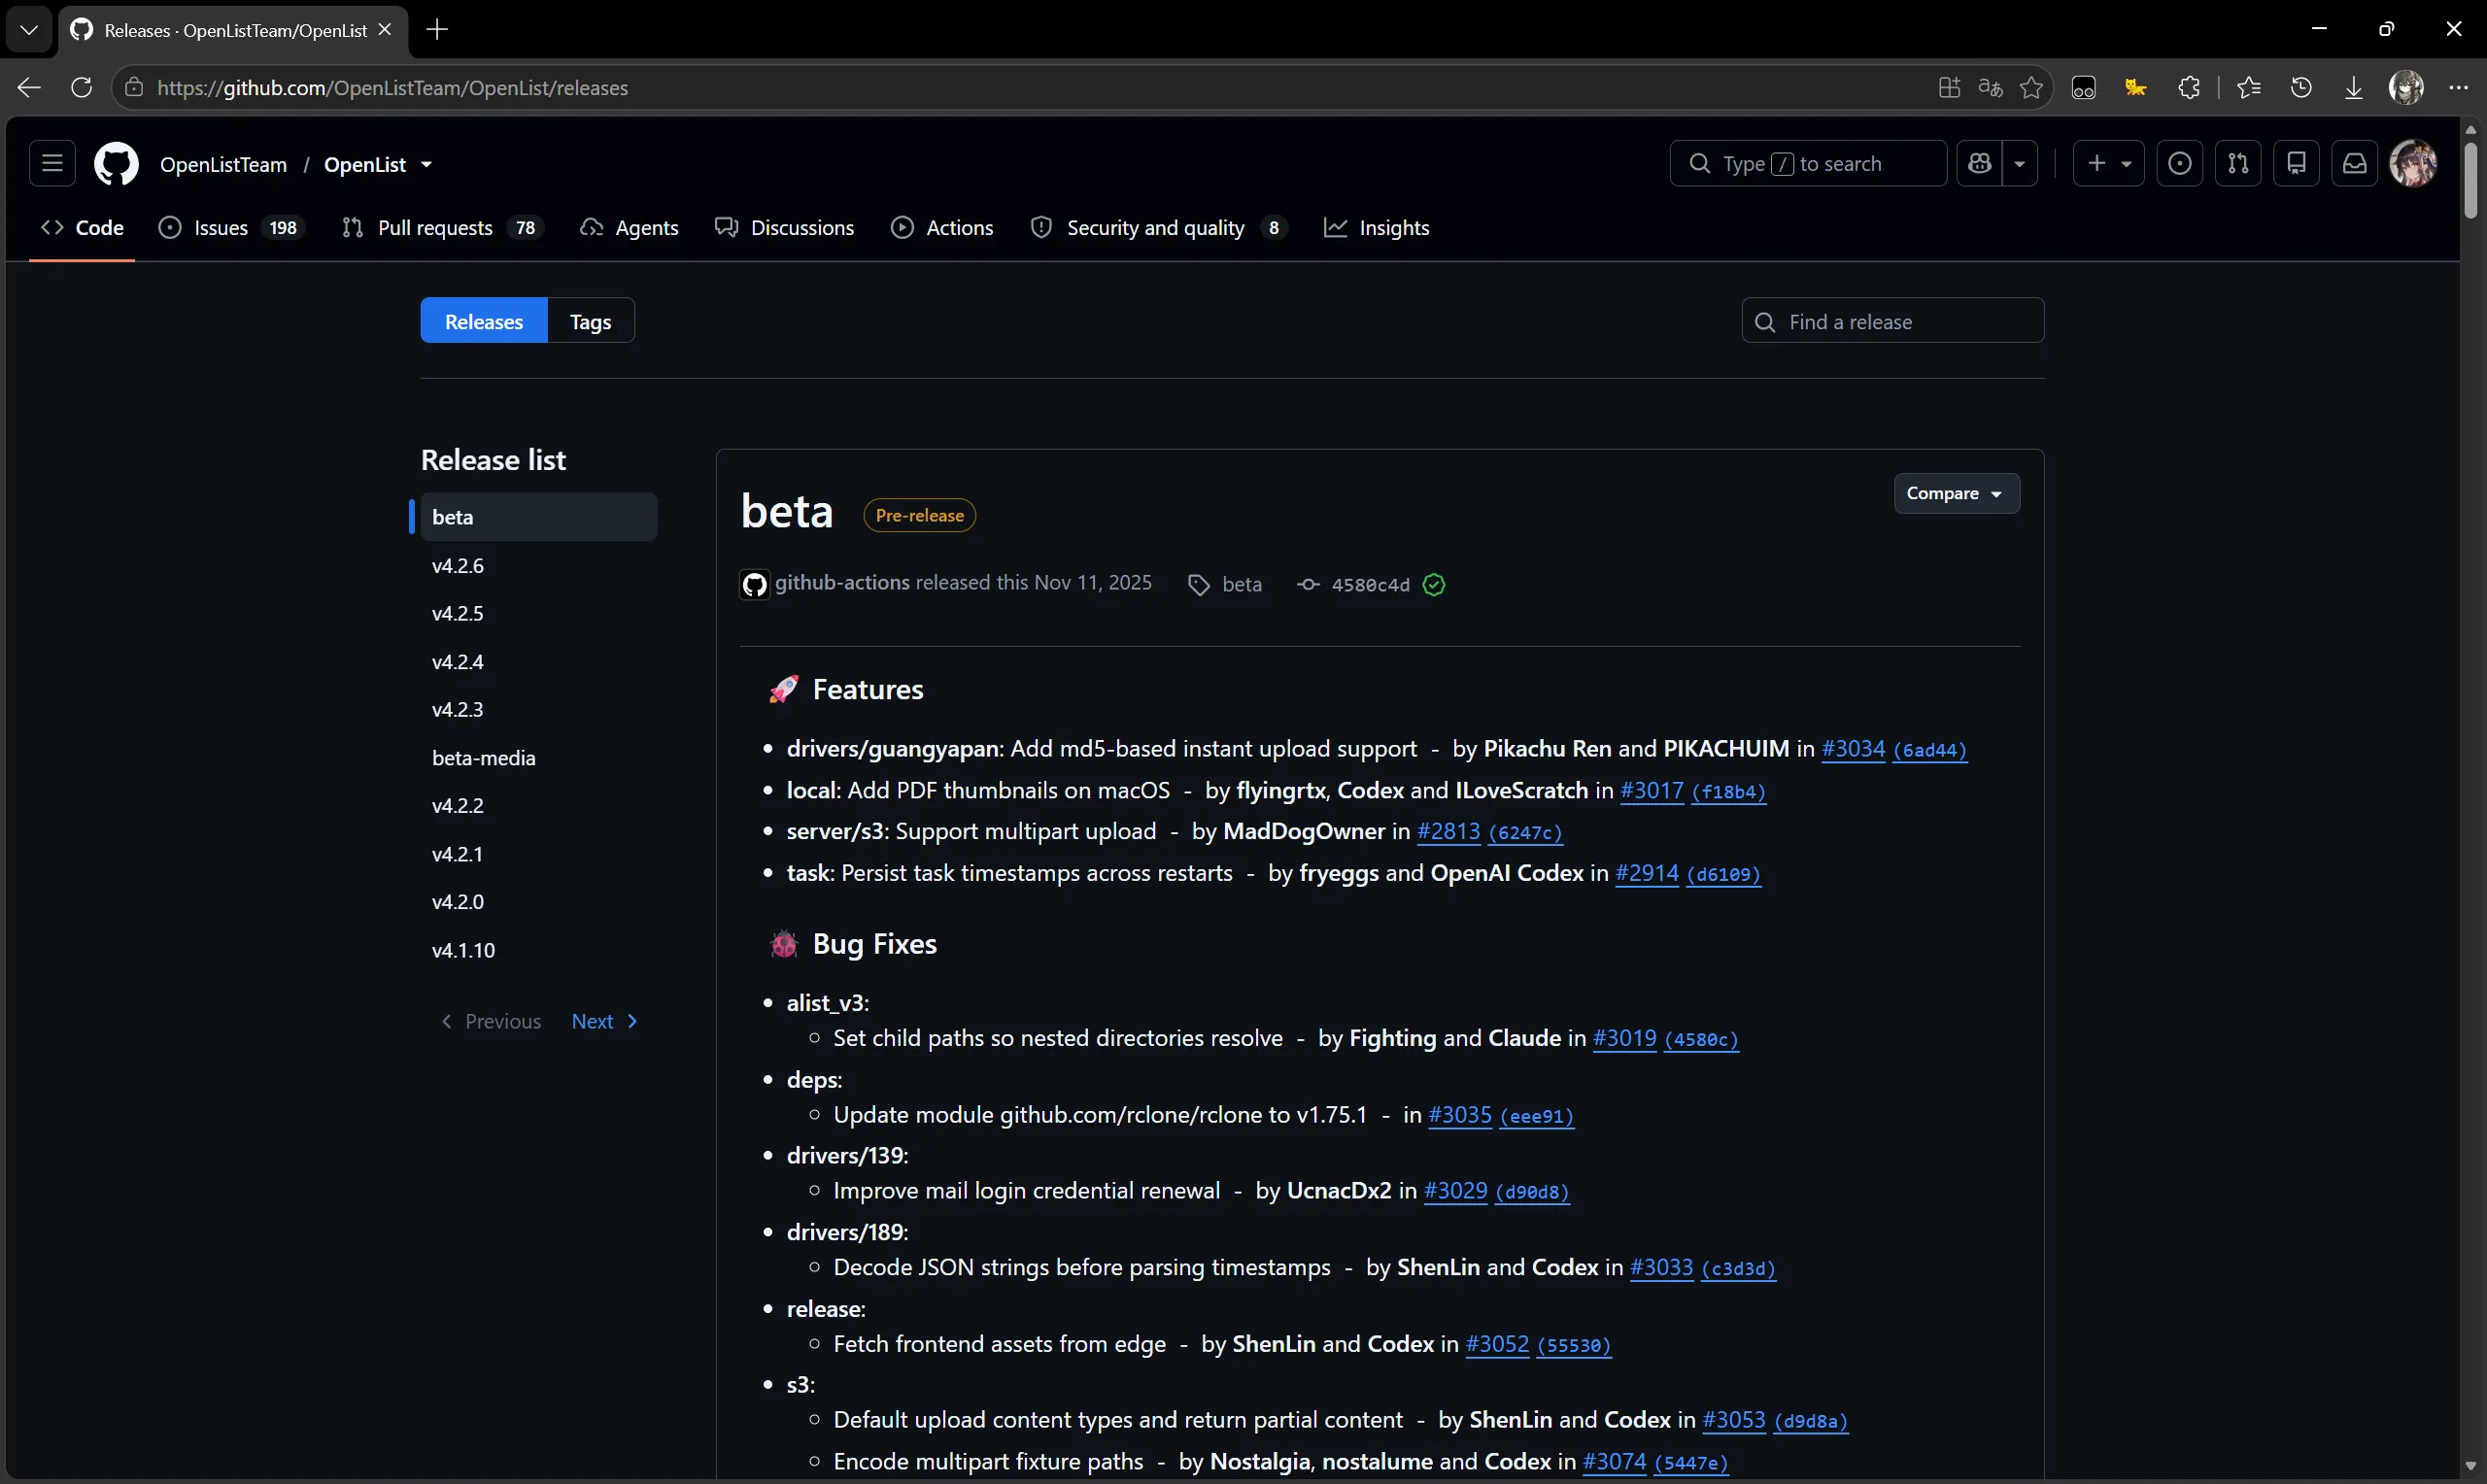Image resolution: width=2487 pixels, height=1484 pixels.
Task: Switch to the Tags view
Action: 591,321
